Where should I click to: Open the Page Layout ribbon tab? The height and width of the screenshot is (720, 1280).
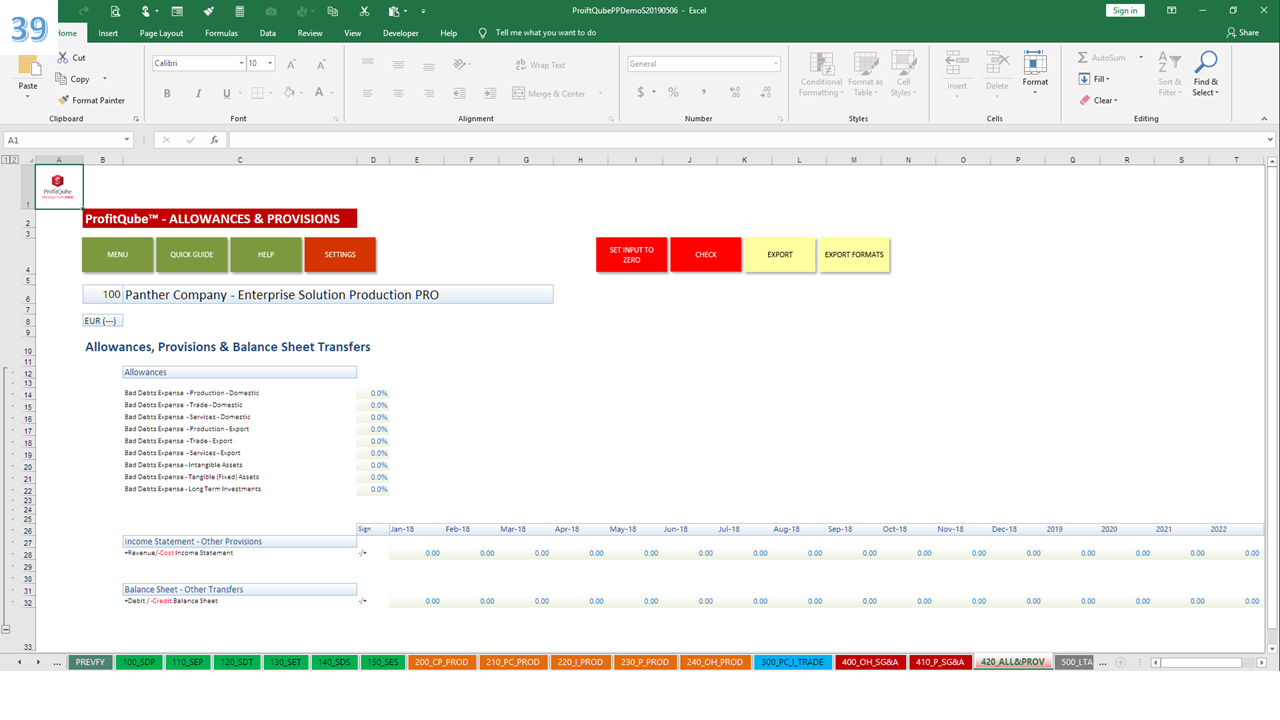pyautogui.click(x=161, y=33)
